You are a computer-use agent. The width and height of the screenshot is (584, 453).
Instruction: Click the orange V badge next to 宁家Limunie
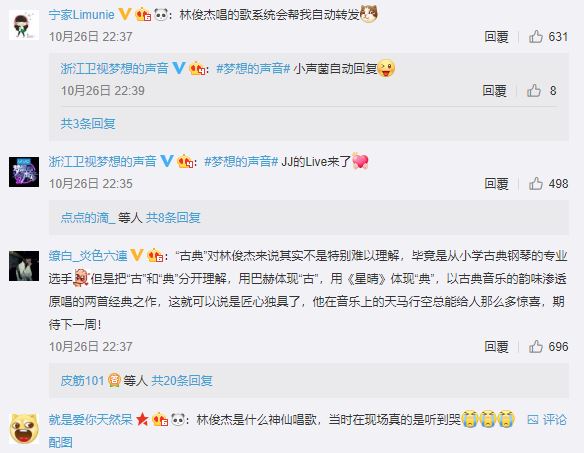(125, 15)
